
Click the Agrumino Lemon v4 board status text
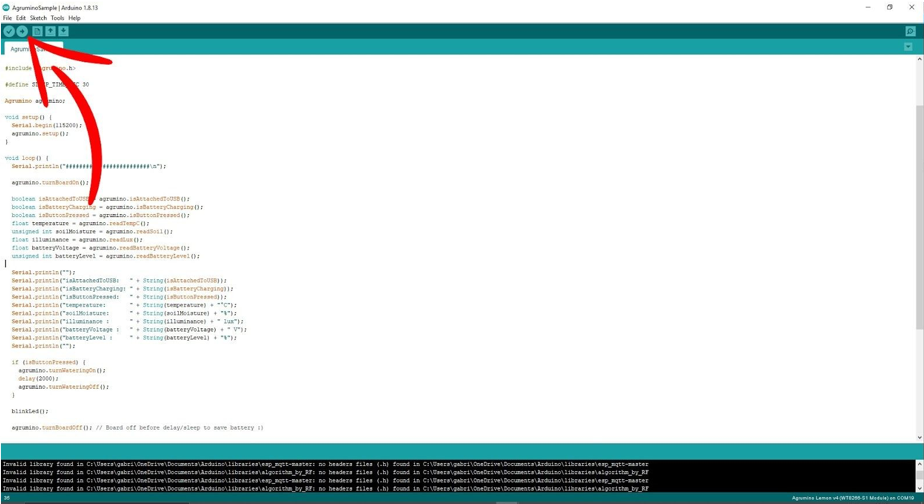pos(853,498)
